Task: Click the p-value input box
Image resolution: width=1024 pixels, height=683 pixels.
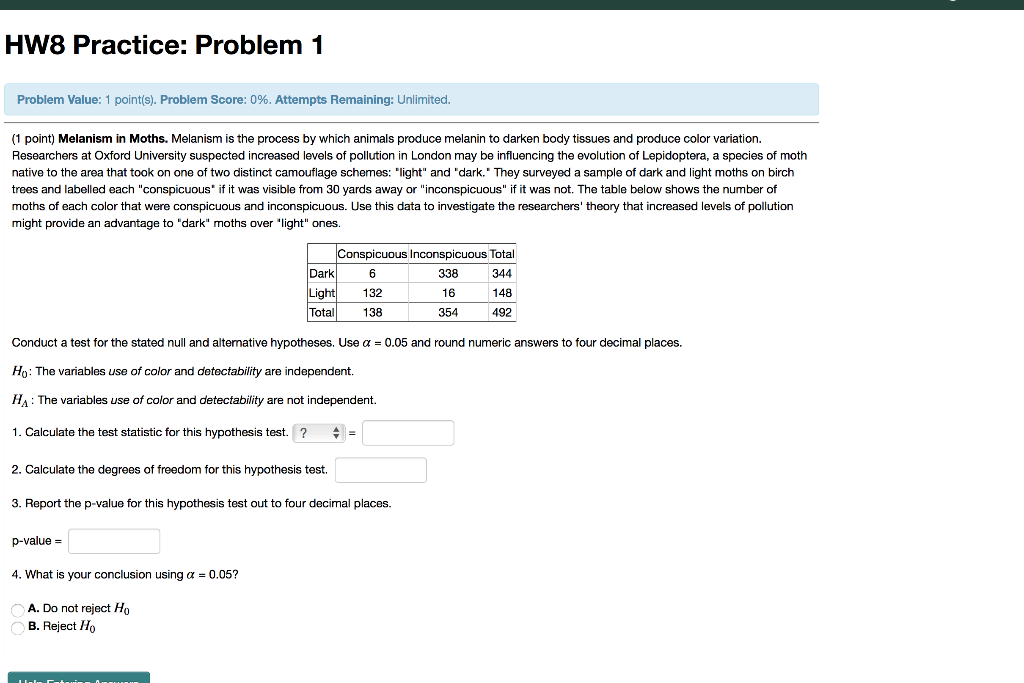Action: coord(113,540)
